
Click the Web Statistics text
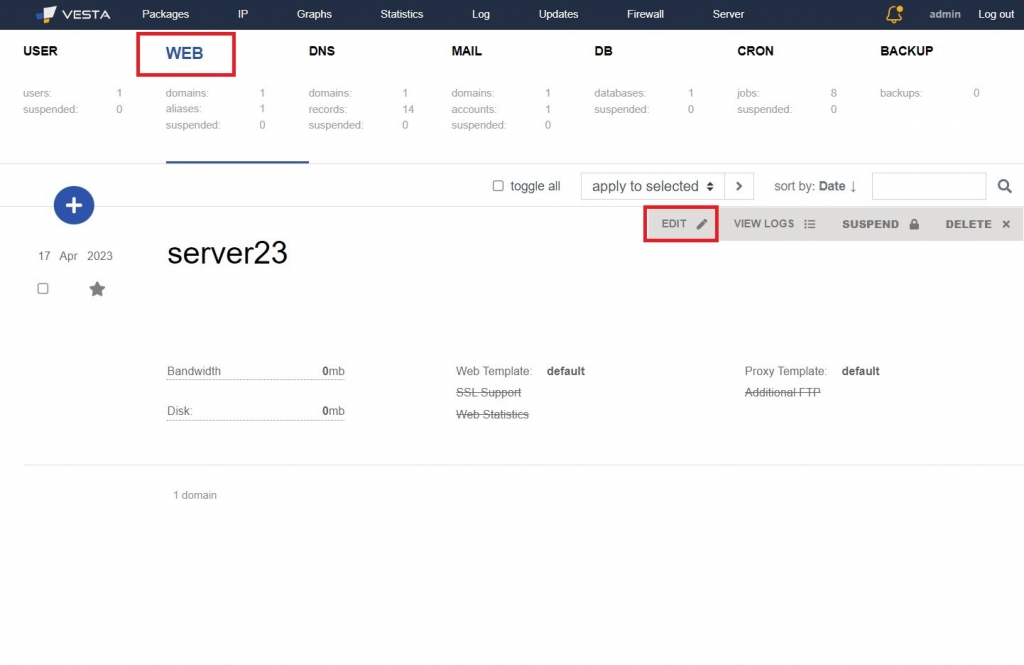pyautogui.click(x=492, y=414)
